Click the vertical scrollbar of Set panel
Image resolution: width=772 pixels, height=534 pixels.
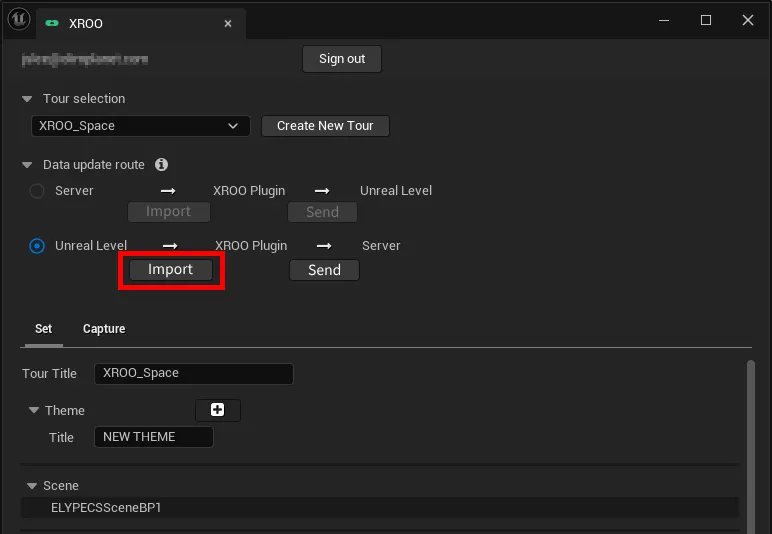(x=750, y=445)
